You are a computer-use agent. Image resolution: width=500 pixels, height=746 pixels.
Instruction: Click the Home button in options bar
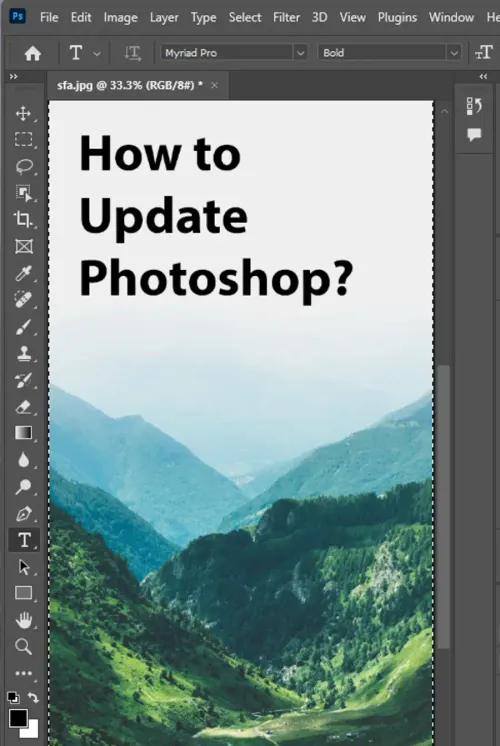pyautogui.click(x=32, y=53)
